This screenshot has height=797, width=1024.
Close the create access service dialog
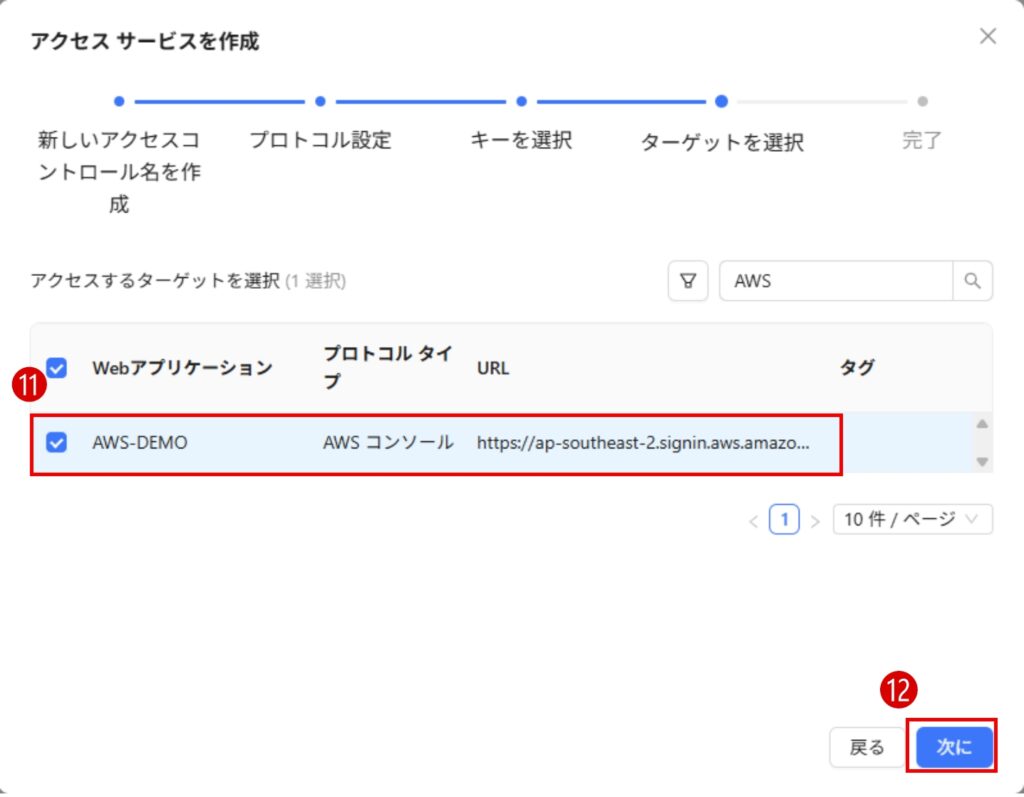(988, 37)
